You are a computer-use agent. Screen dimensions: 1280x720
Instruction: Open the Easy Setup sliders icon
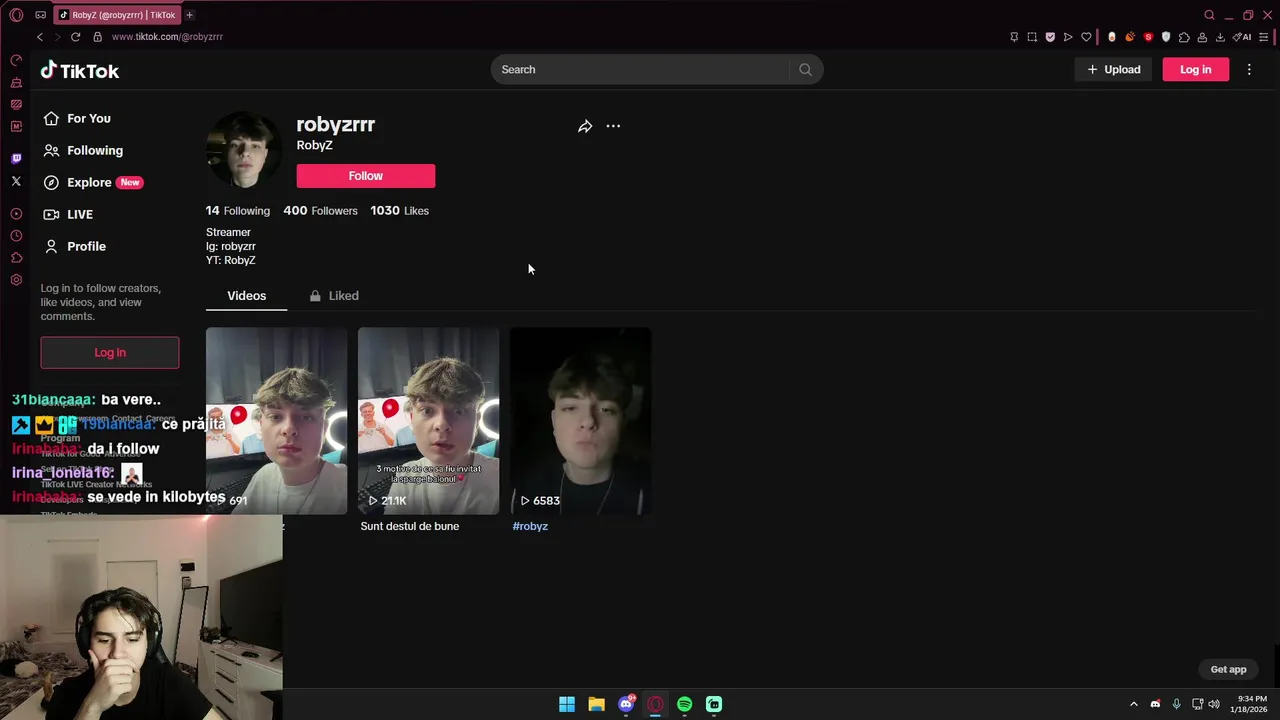[x=1265, y=37]
